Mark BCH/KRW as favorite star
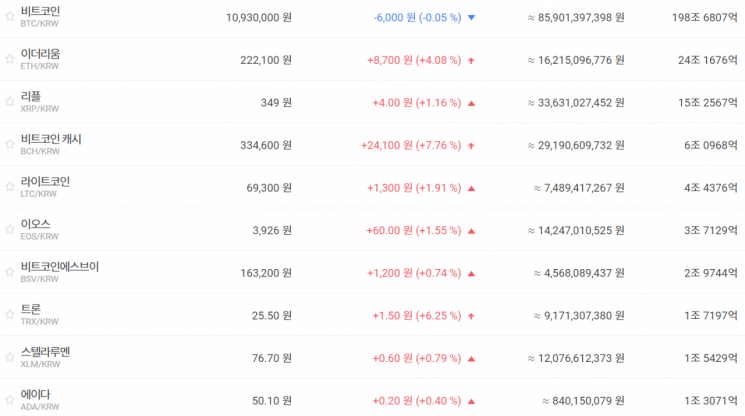Image resolution: width=745 pixels, height=416 pixels. 10,144
